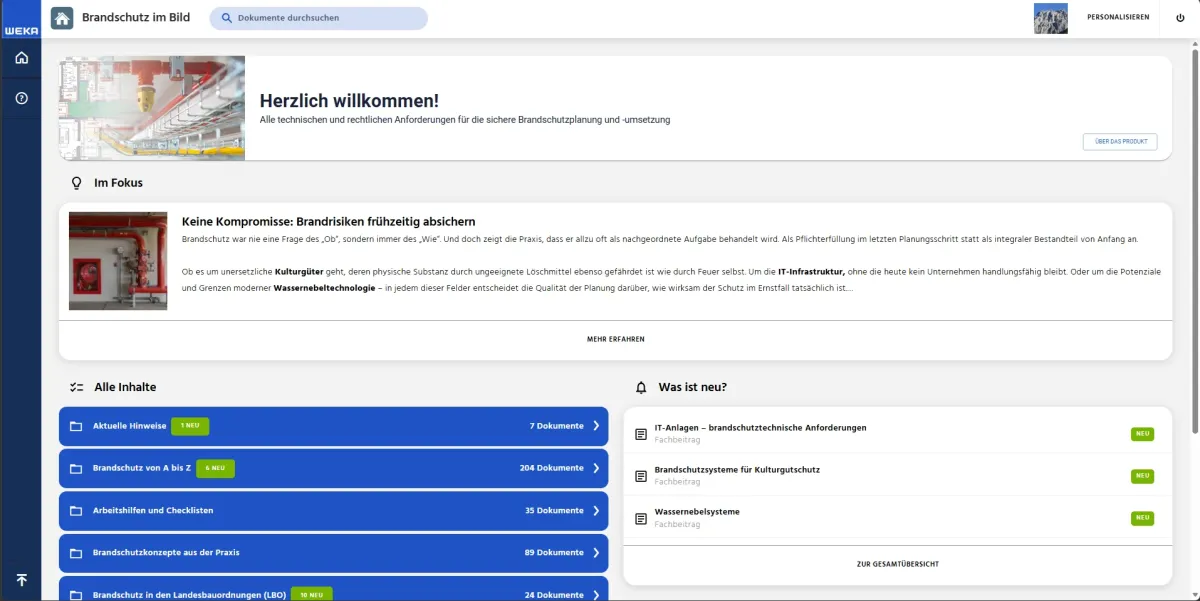Image resolution: width=1200 pixels, height=601 pixels.
Task: Open Wassernebelsysteme article
Action: [697, 512]
